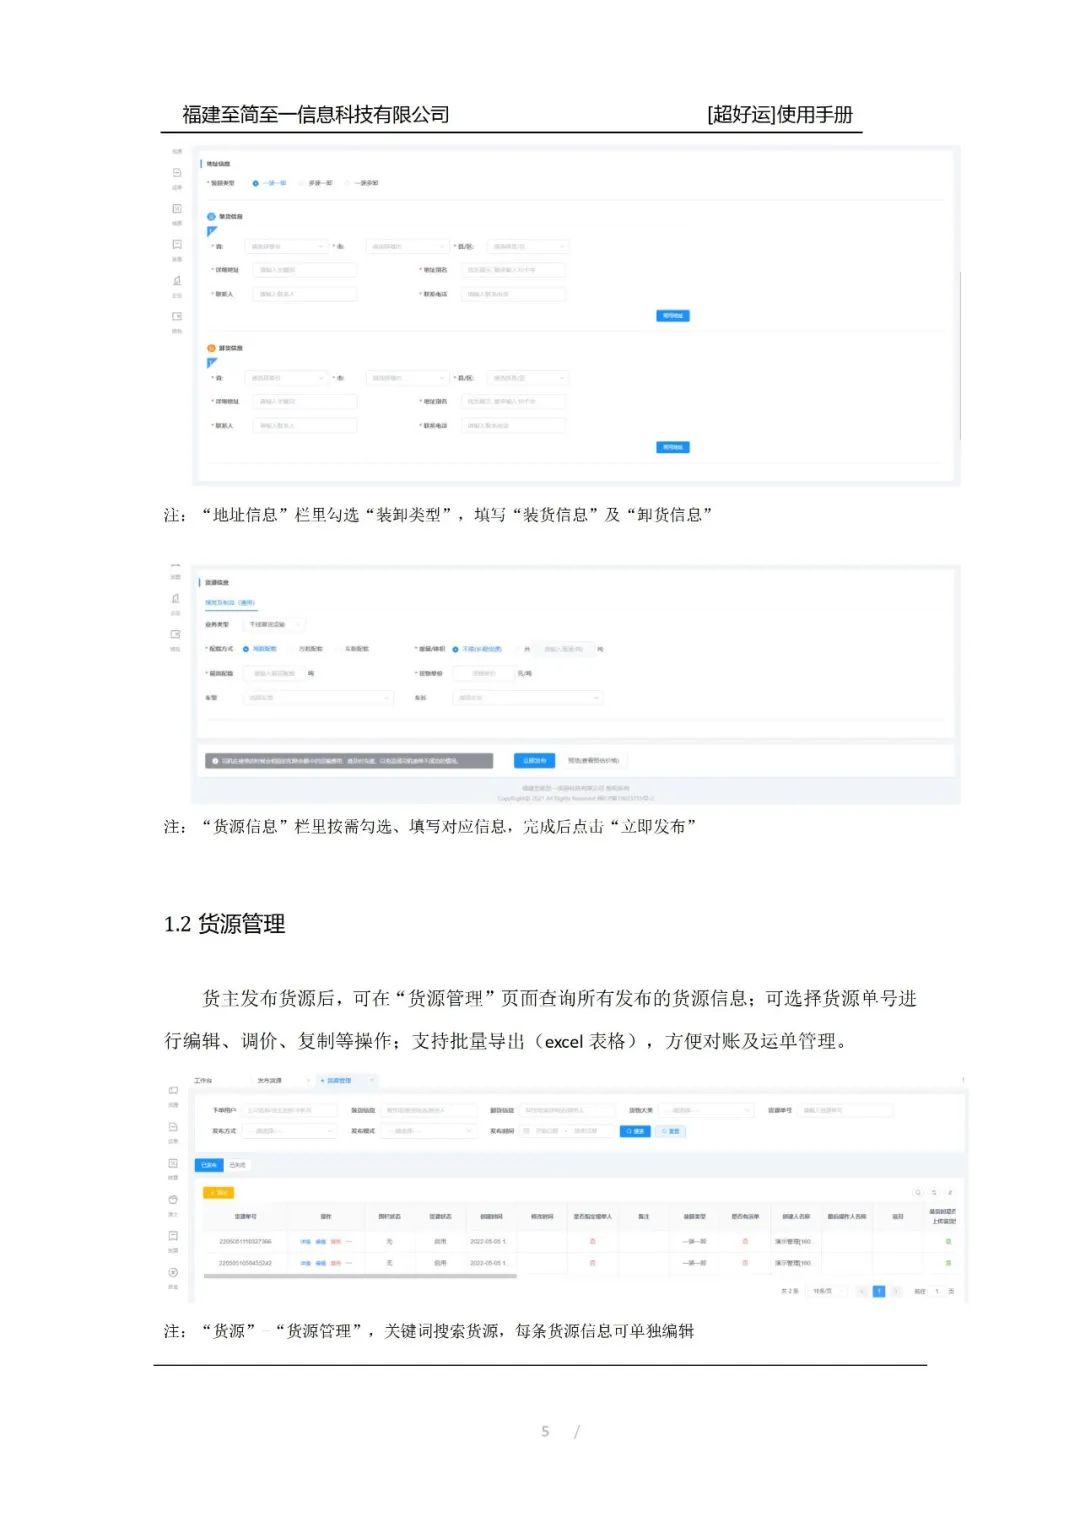Select the second 配载方式 radio option
This screenshot has width=1080, height=1527.
pyautogui.click(x=306, y=649)
